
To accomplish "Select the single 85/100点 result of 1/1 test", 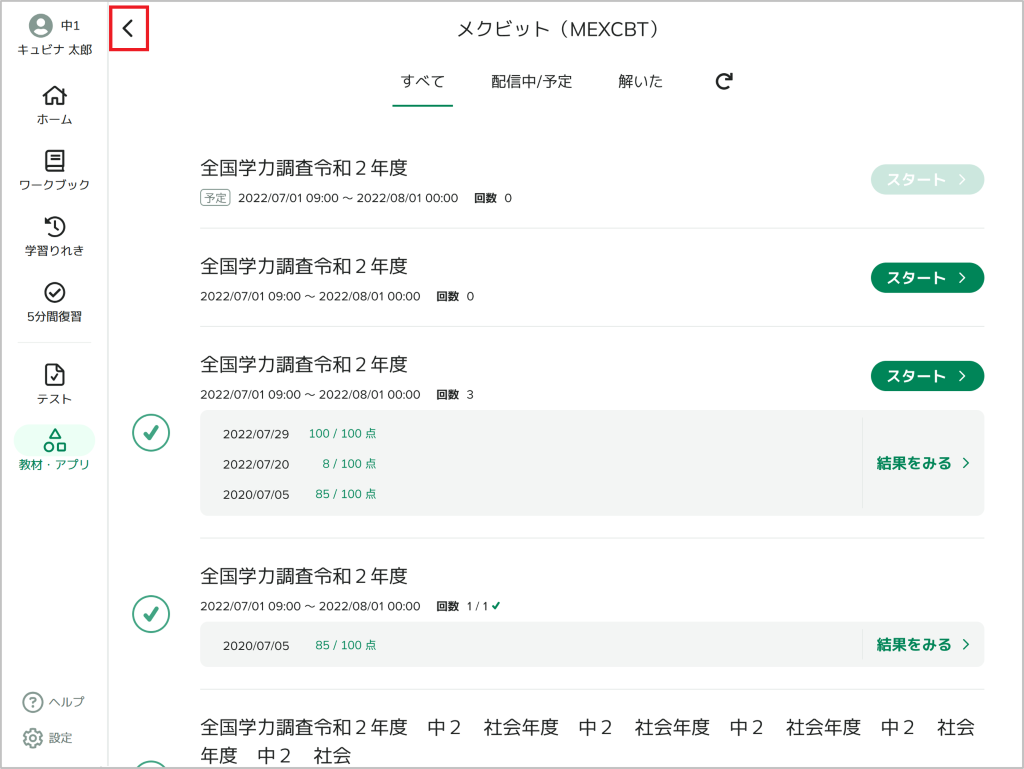I will [x=300, y=645].
